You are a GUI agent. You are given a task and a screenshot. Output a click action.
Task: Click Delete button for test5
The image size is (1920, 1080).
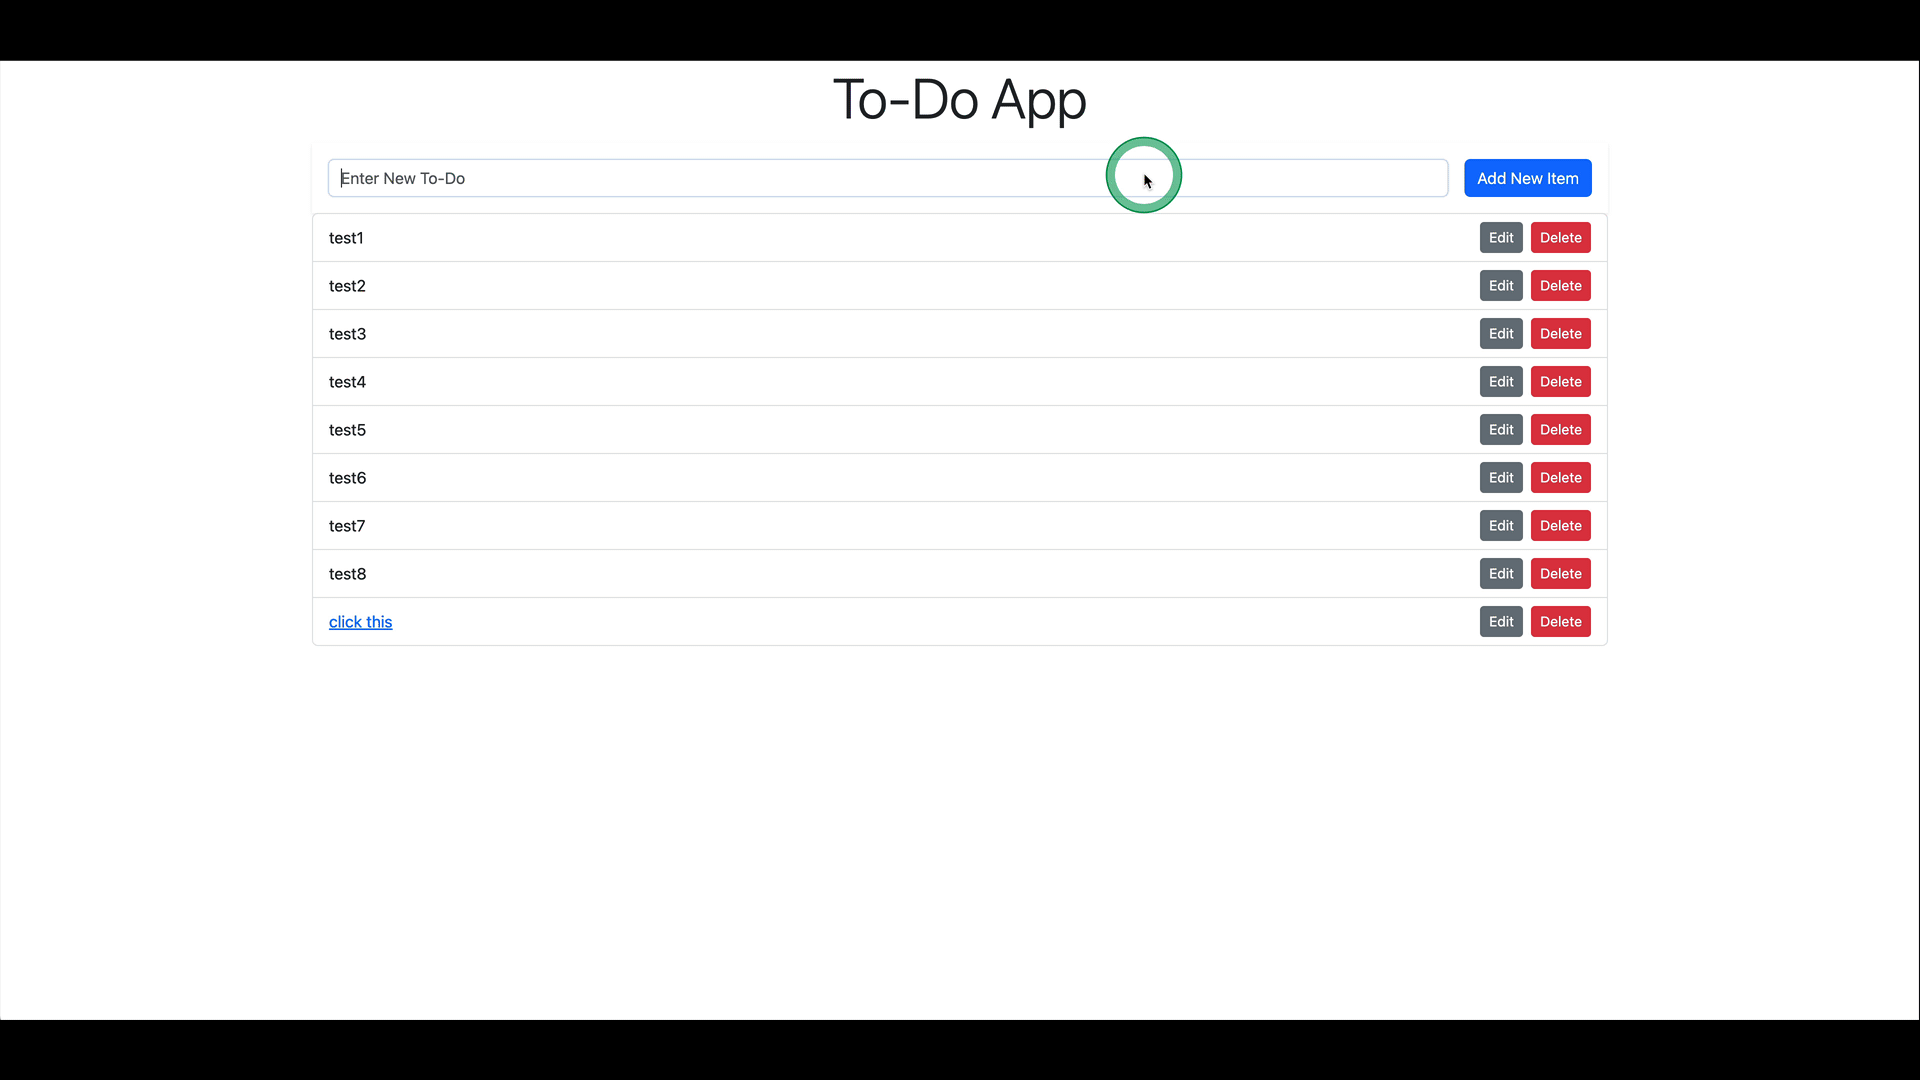[1561, 429]
